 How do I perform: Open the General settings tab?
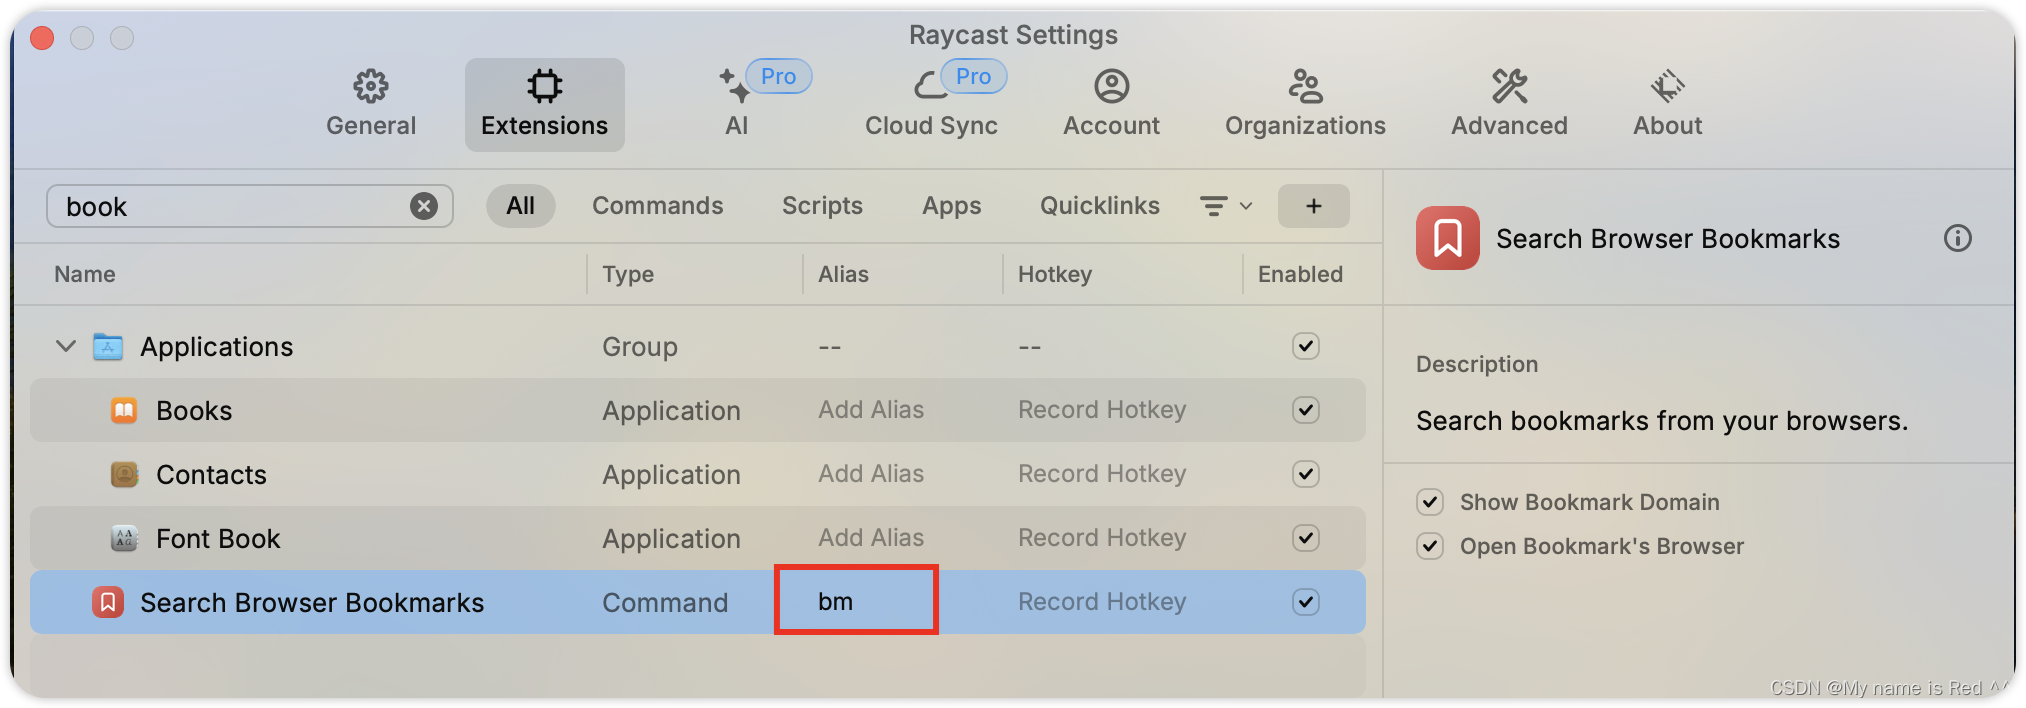pos(371,104)
